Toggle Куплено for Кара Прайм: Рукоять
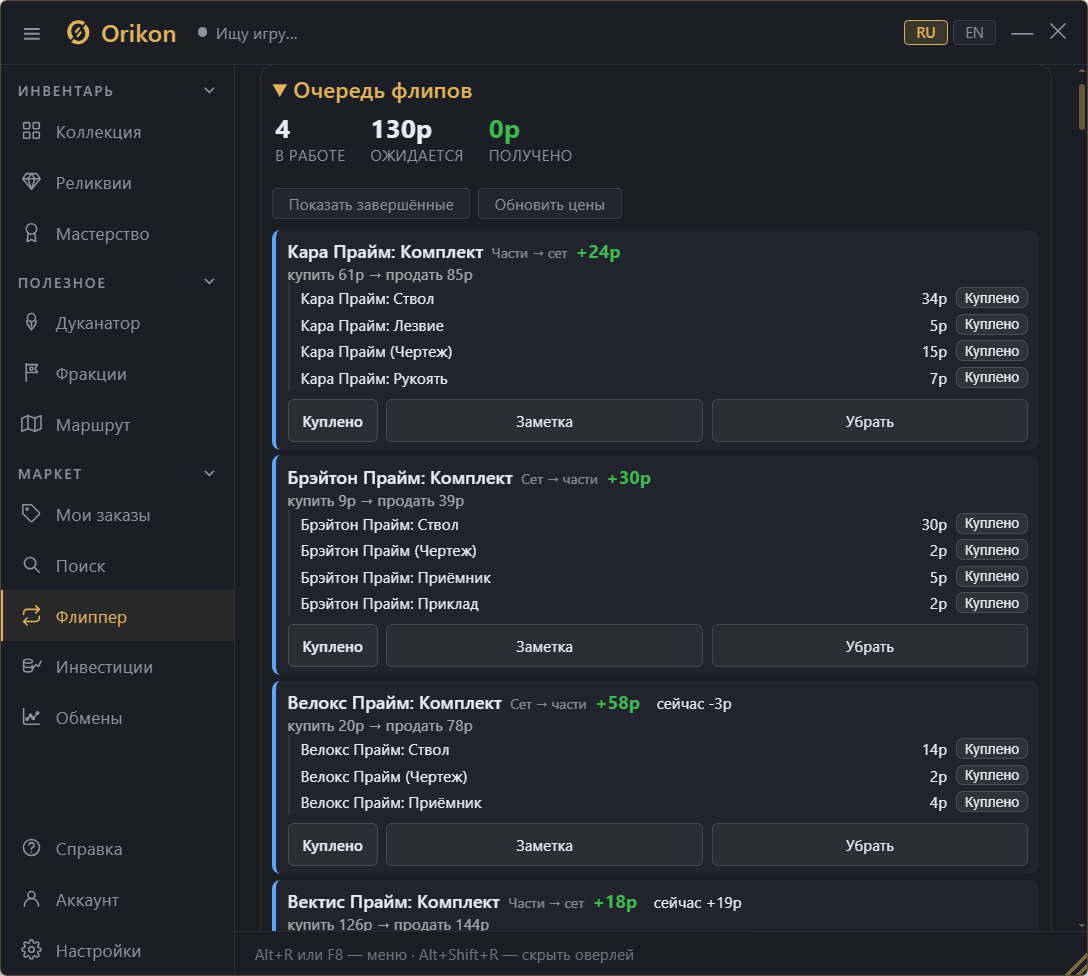The height and width of the screenshot is (976, 1088). pos(992,377)
